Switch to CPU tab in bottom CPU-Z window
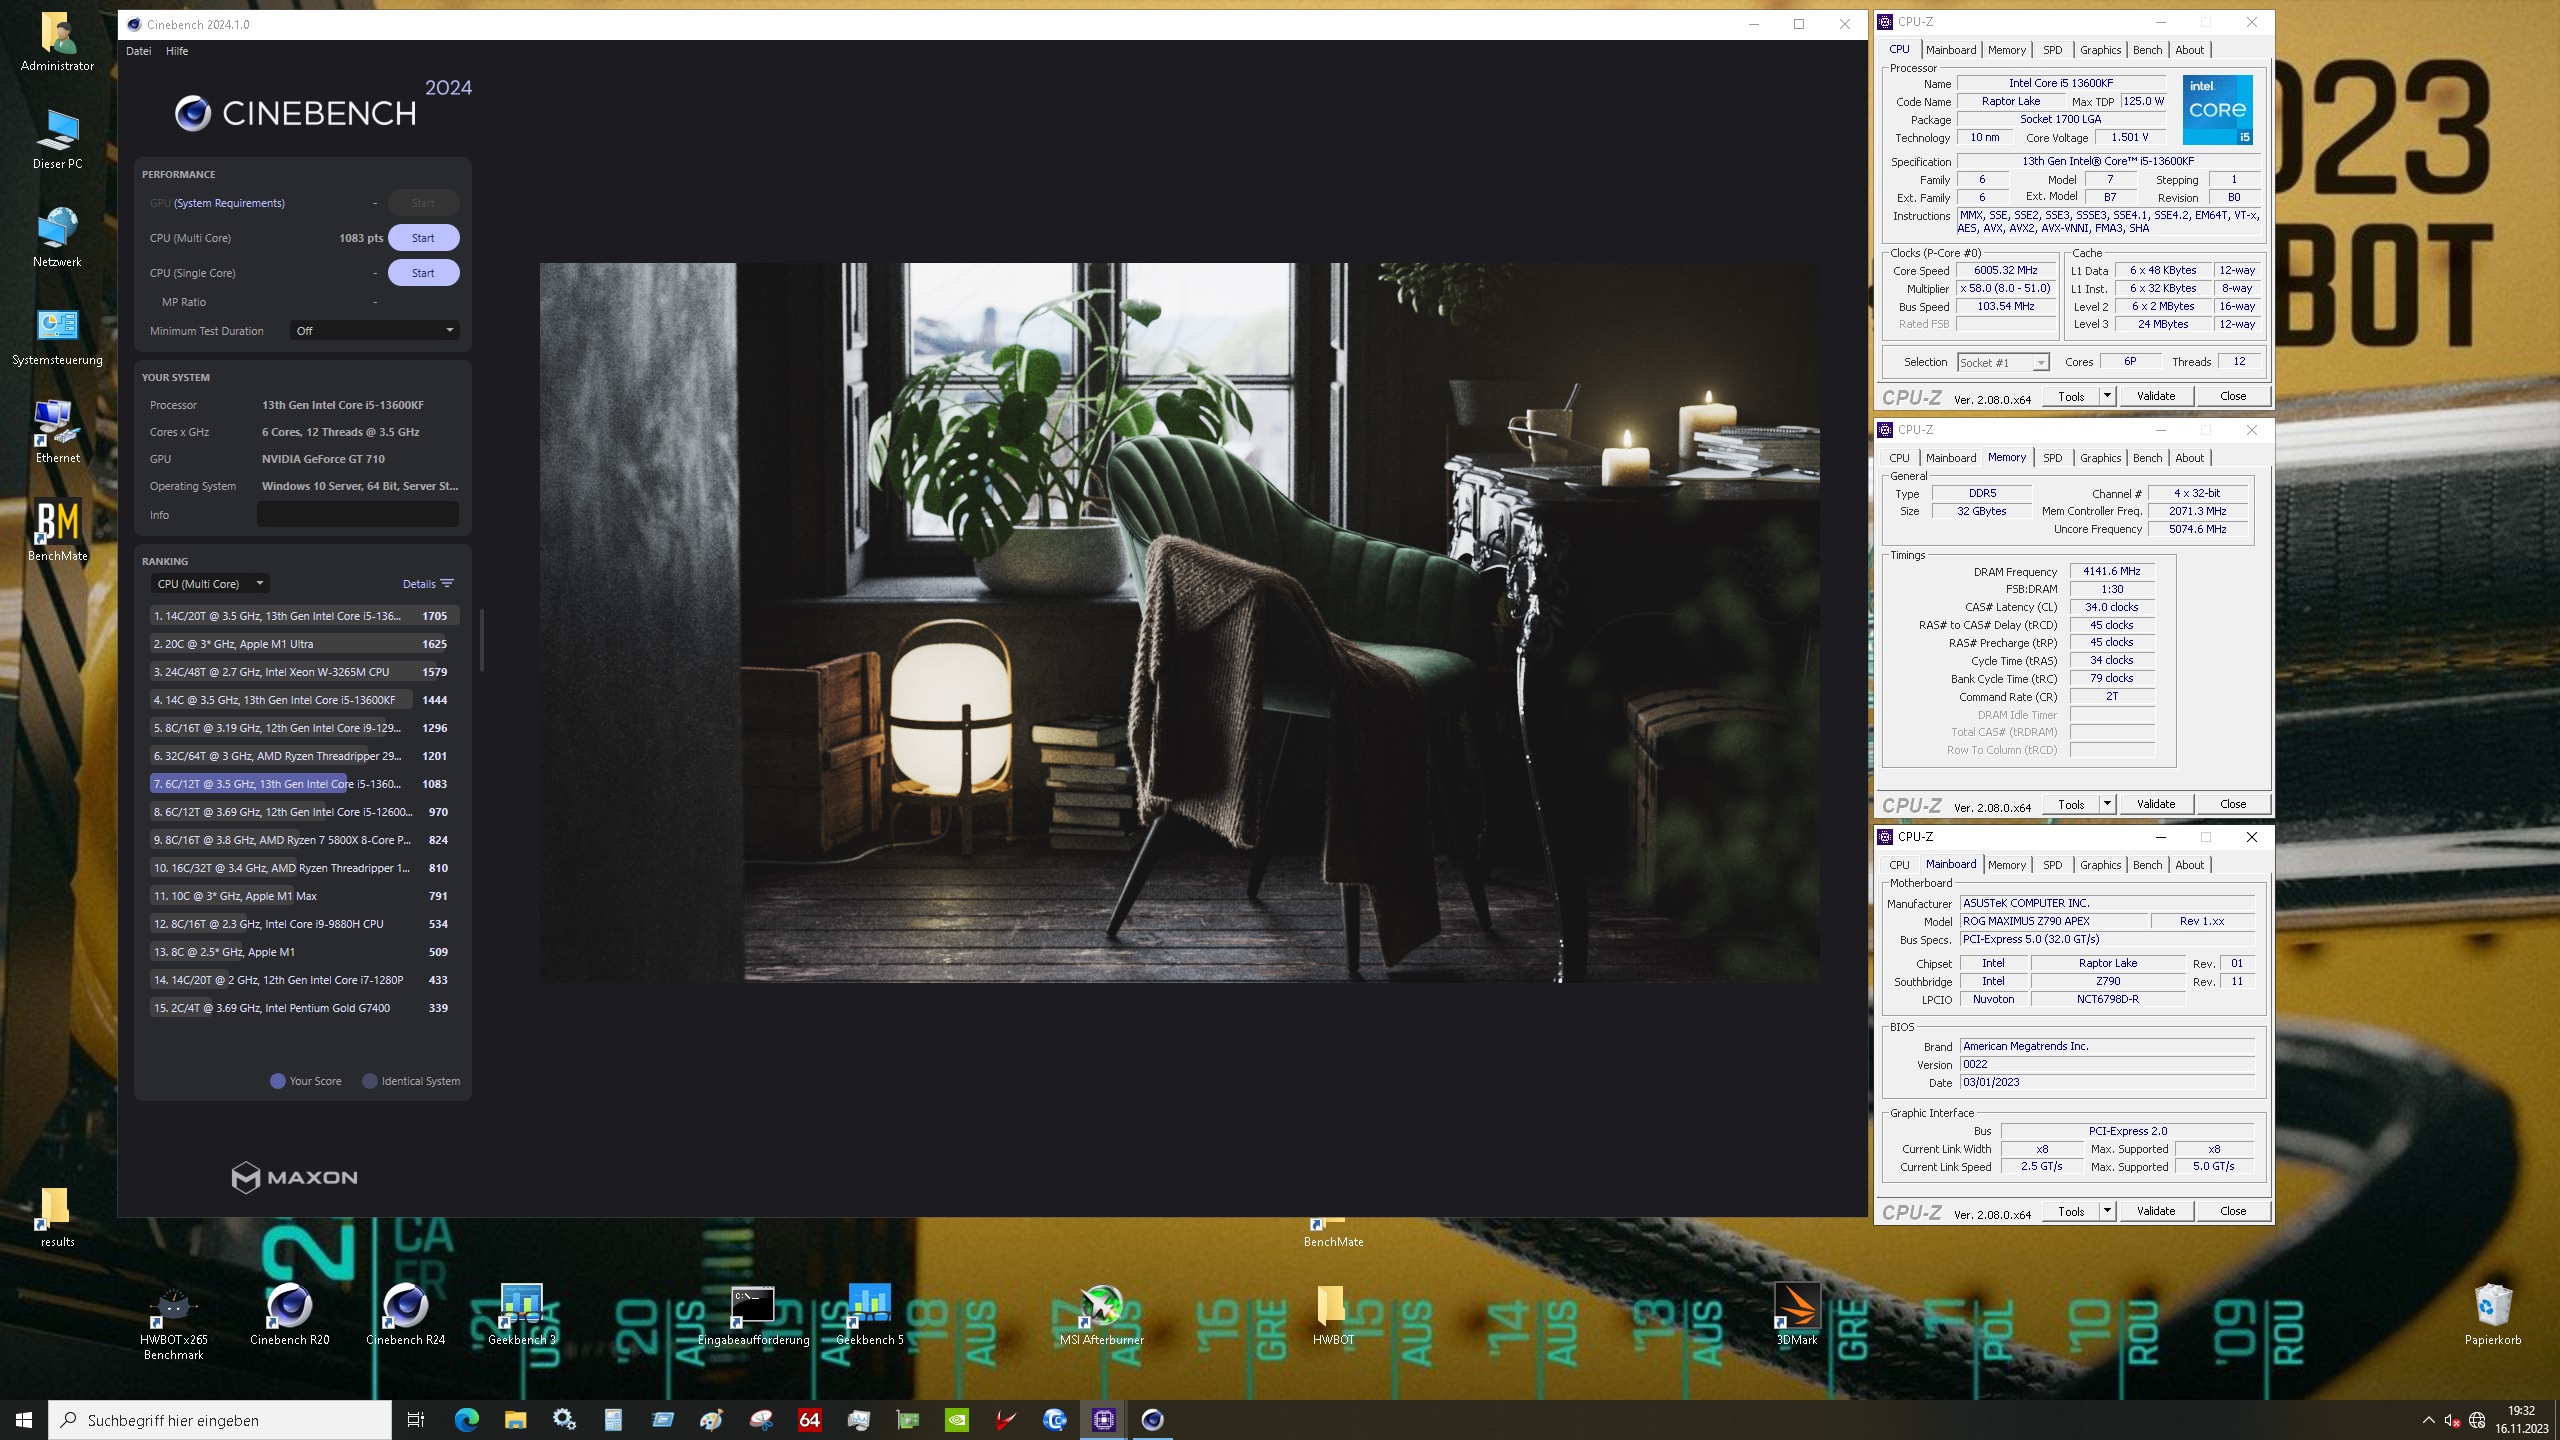The image size is (2560, 1440). [x=1899, y=865]
